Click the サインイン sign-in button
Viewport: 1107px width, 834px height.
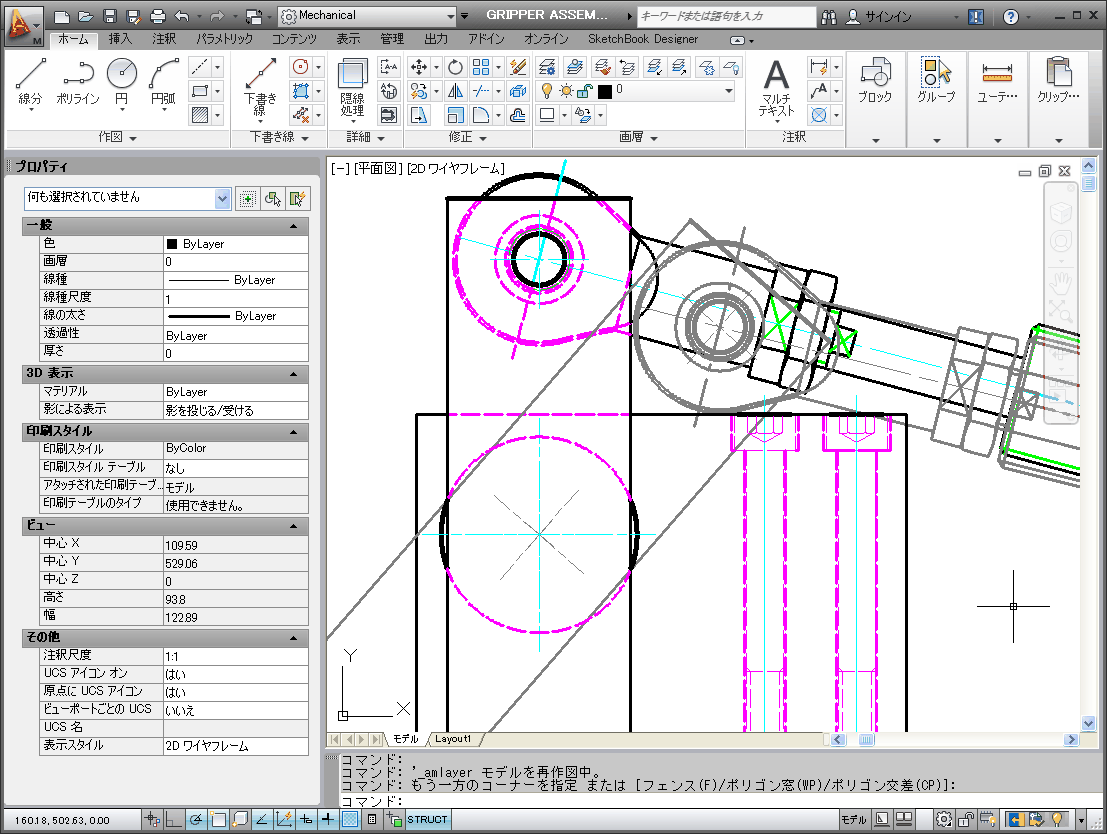click(x=879, y=16)
